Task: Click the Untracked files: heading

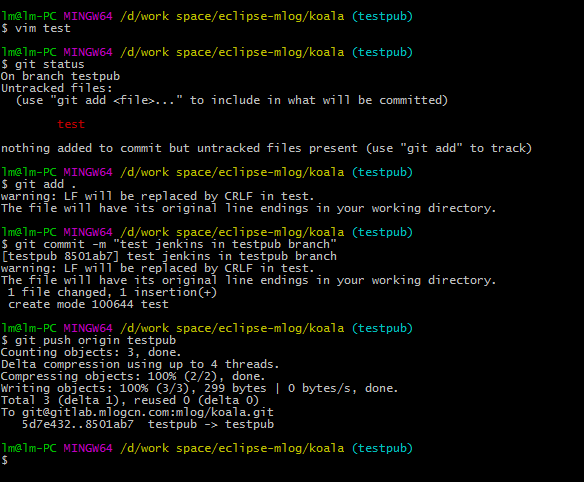Action: coord(57,88)
